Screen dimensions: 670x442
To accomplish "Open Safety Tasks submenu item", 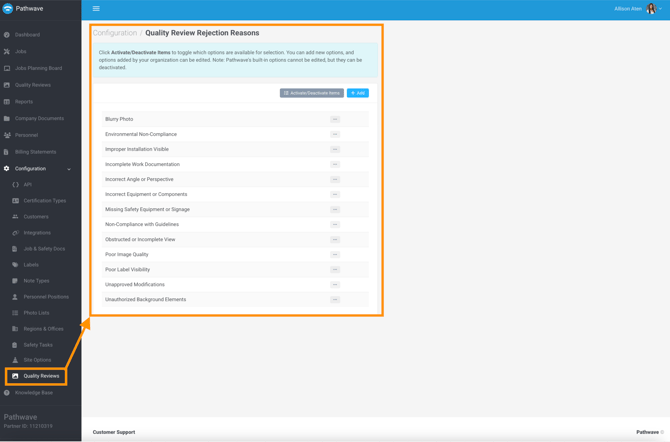I will 38,345.
